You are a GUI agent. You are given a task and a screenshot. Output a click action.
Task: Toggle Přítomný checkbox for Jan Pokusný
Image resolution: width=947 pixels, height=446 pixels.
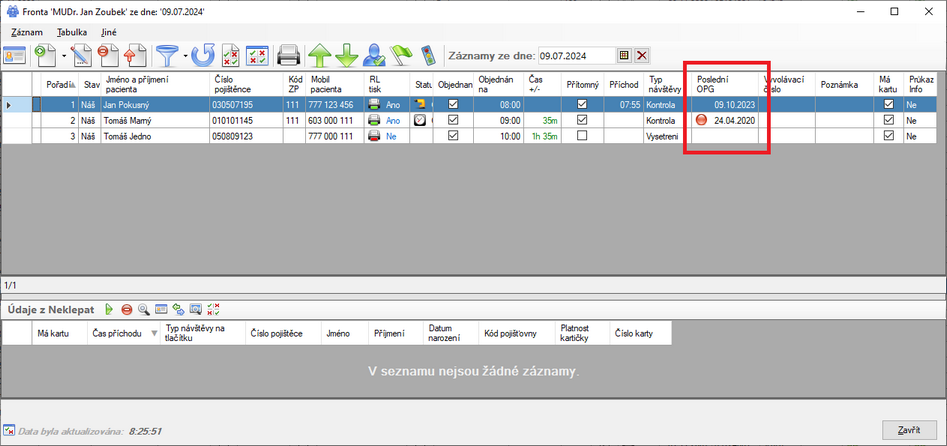click(x=582, y=104)
